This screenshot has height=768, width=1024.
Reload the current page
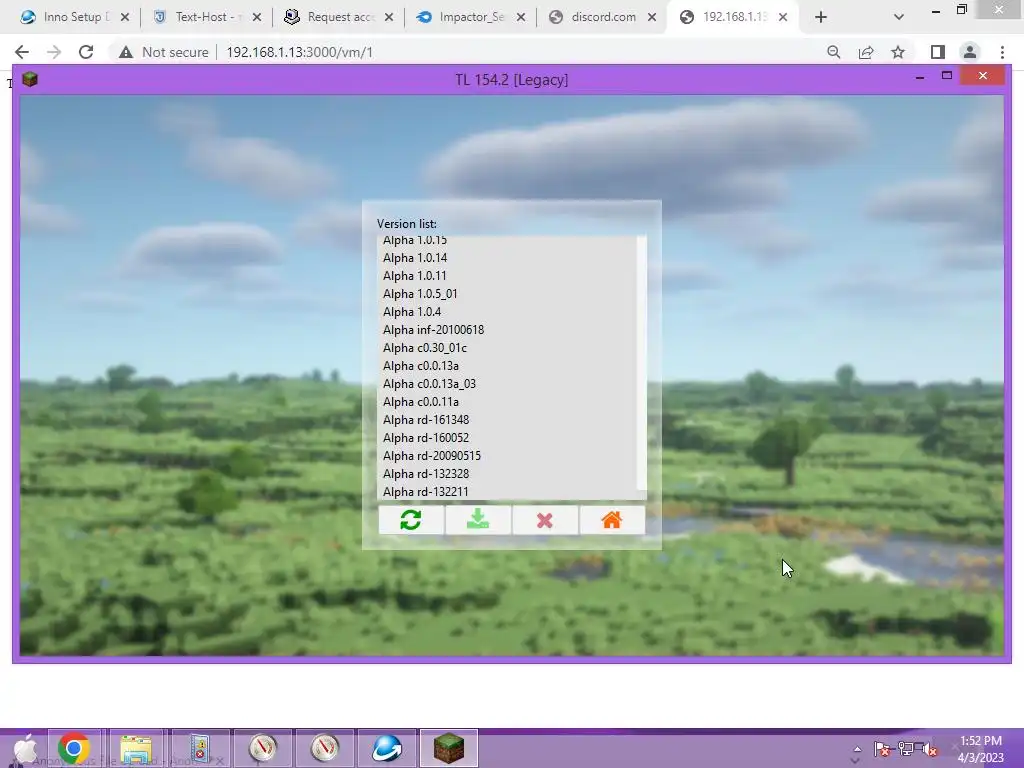click(86, 52)
